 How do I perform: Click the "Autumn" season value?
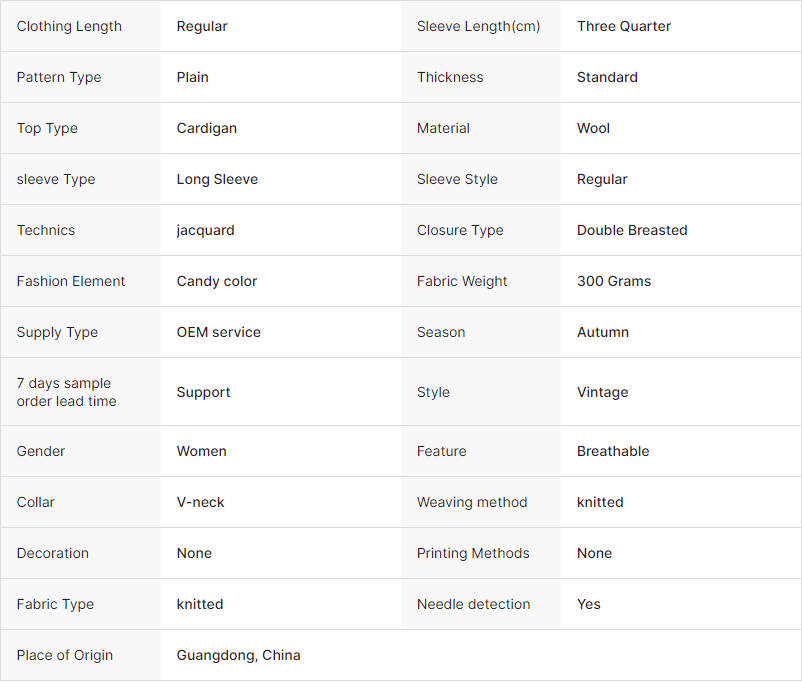603,332
